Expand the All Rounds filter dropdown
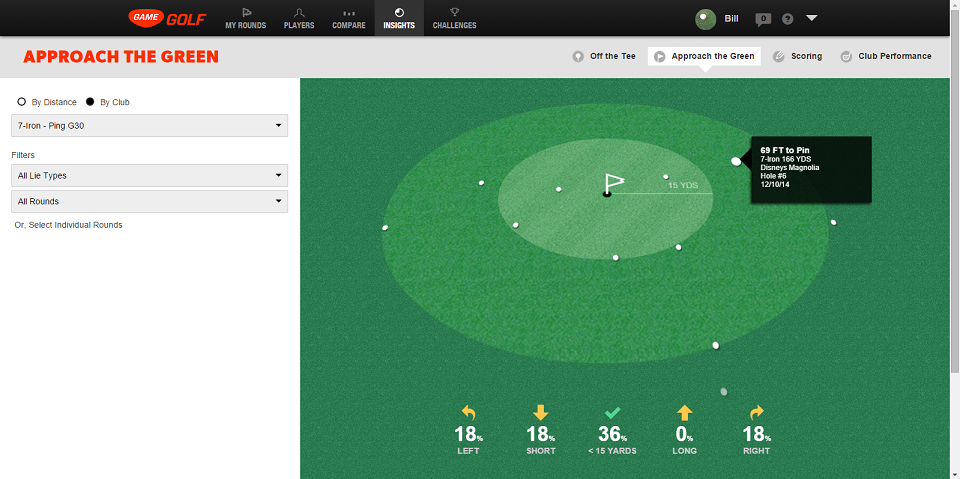 149,201
